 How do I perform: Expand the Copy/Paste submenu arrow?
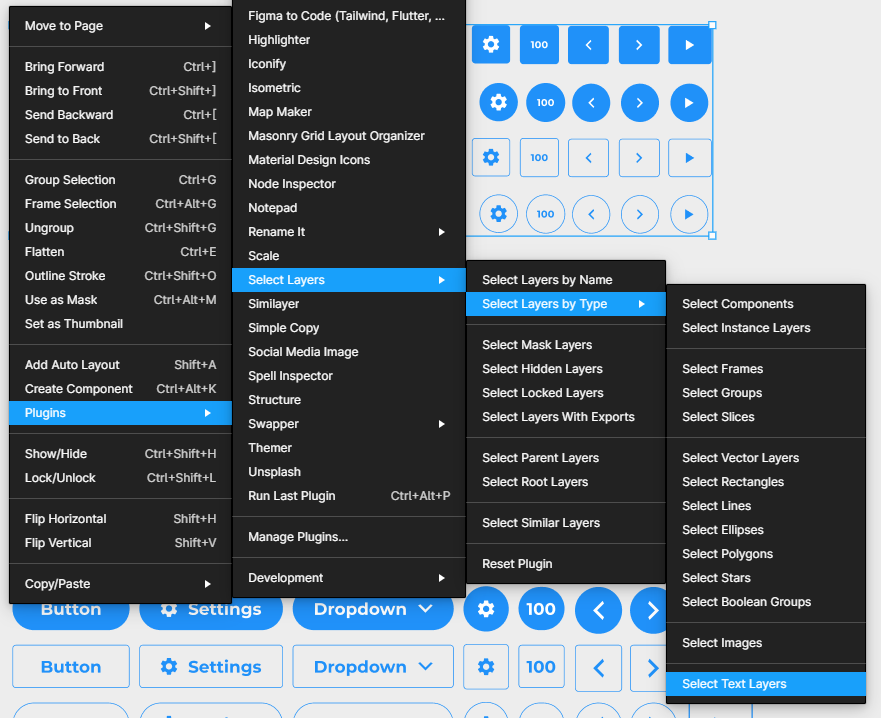207,584
